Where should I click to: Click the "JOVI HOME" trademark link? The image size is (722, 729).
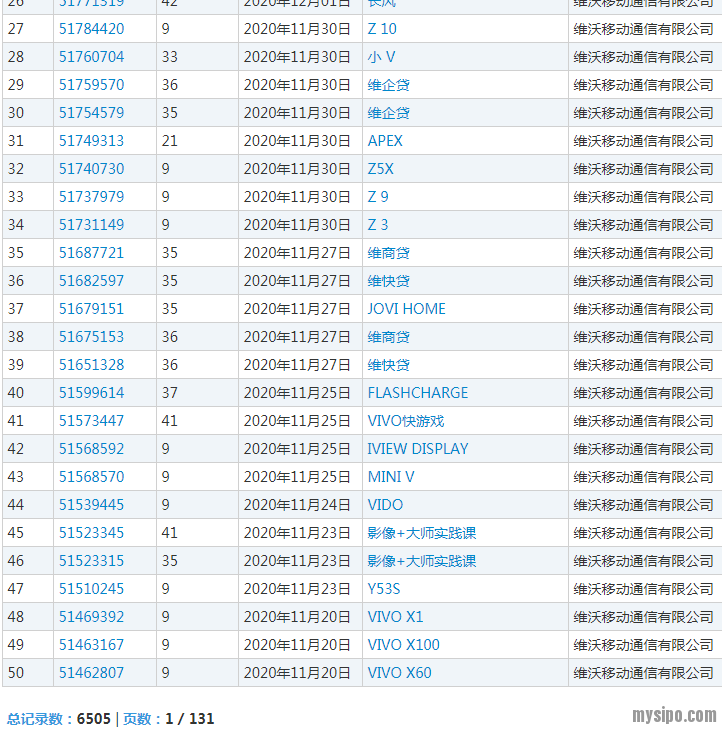[x=406, y=309]
